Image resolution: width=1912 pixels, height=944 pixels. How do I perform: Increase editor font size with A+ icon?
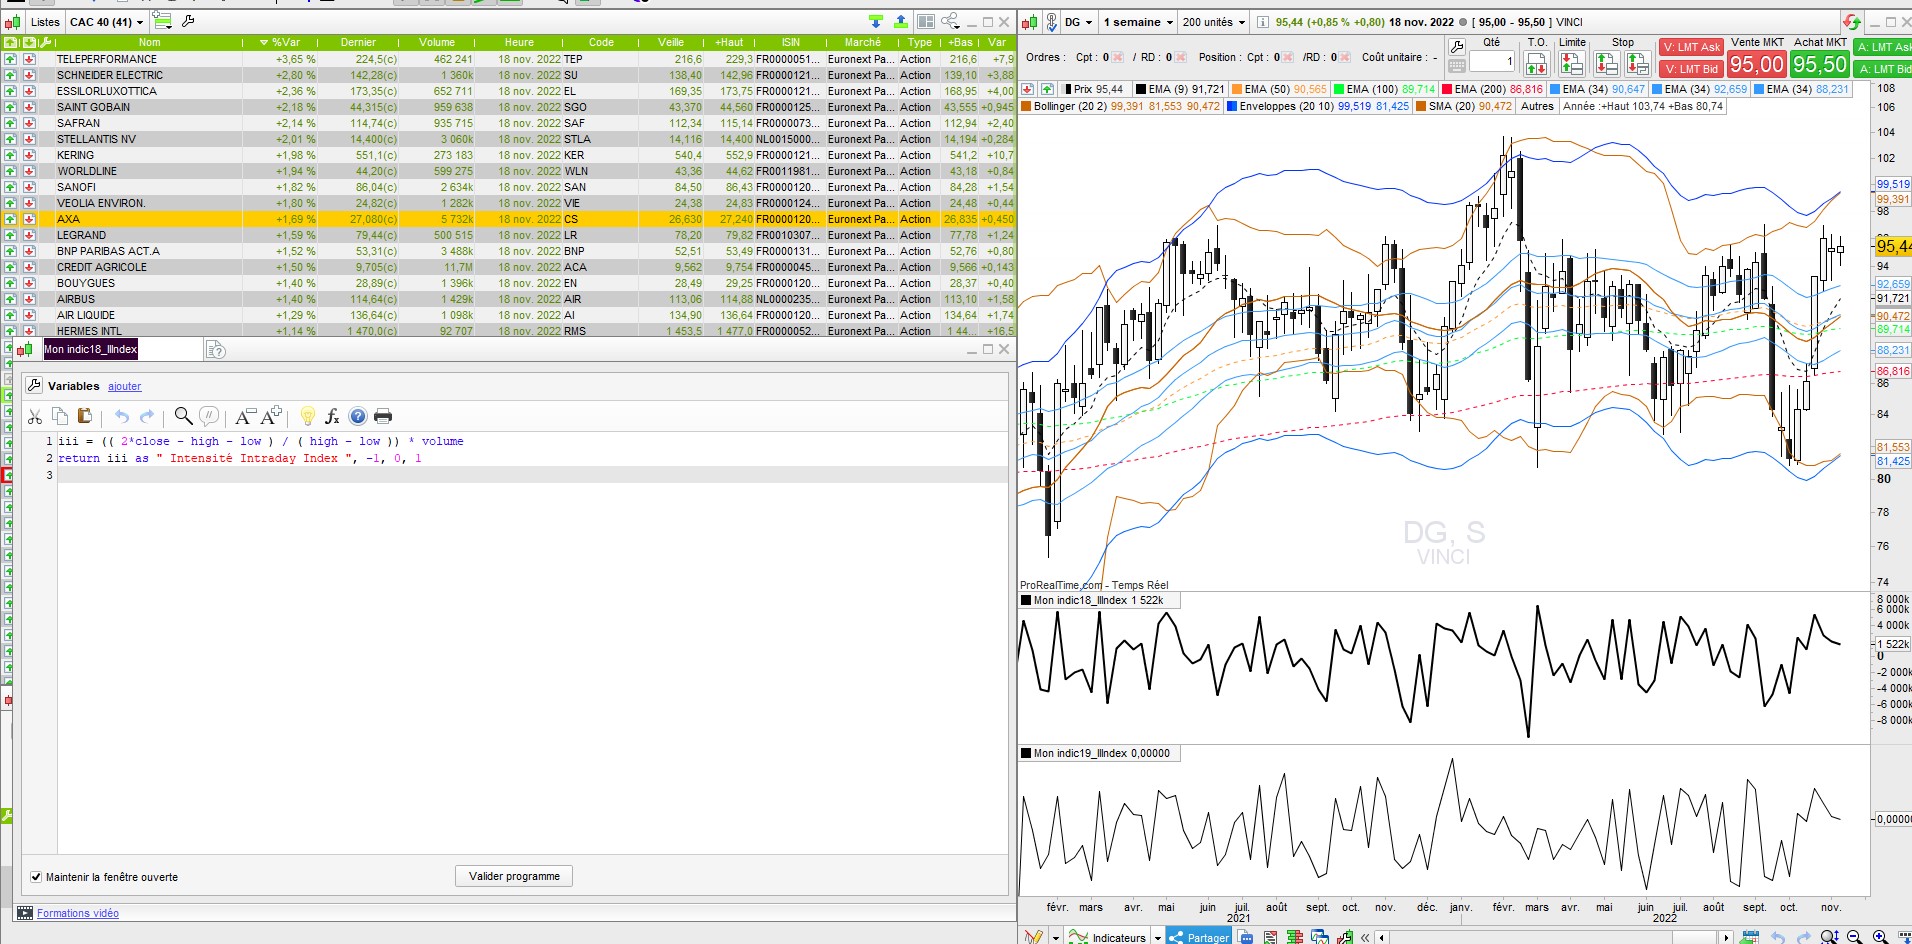pos(271,417)
